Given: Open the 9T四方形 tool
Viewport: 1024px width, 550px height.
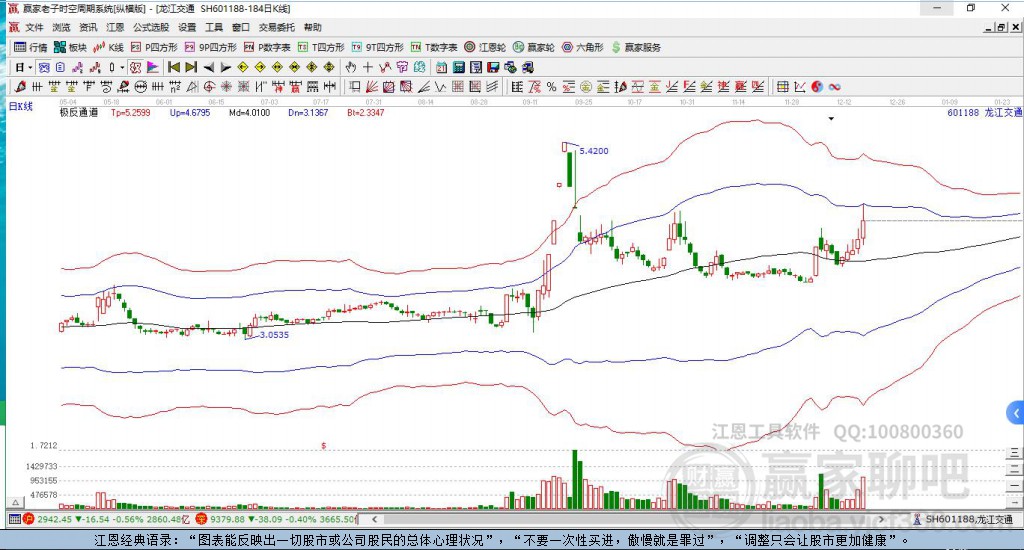Looking at the screenshot, I should coord(377,47).
